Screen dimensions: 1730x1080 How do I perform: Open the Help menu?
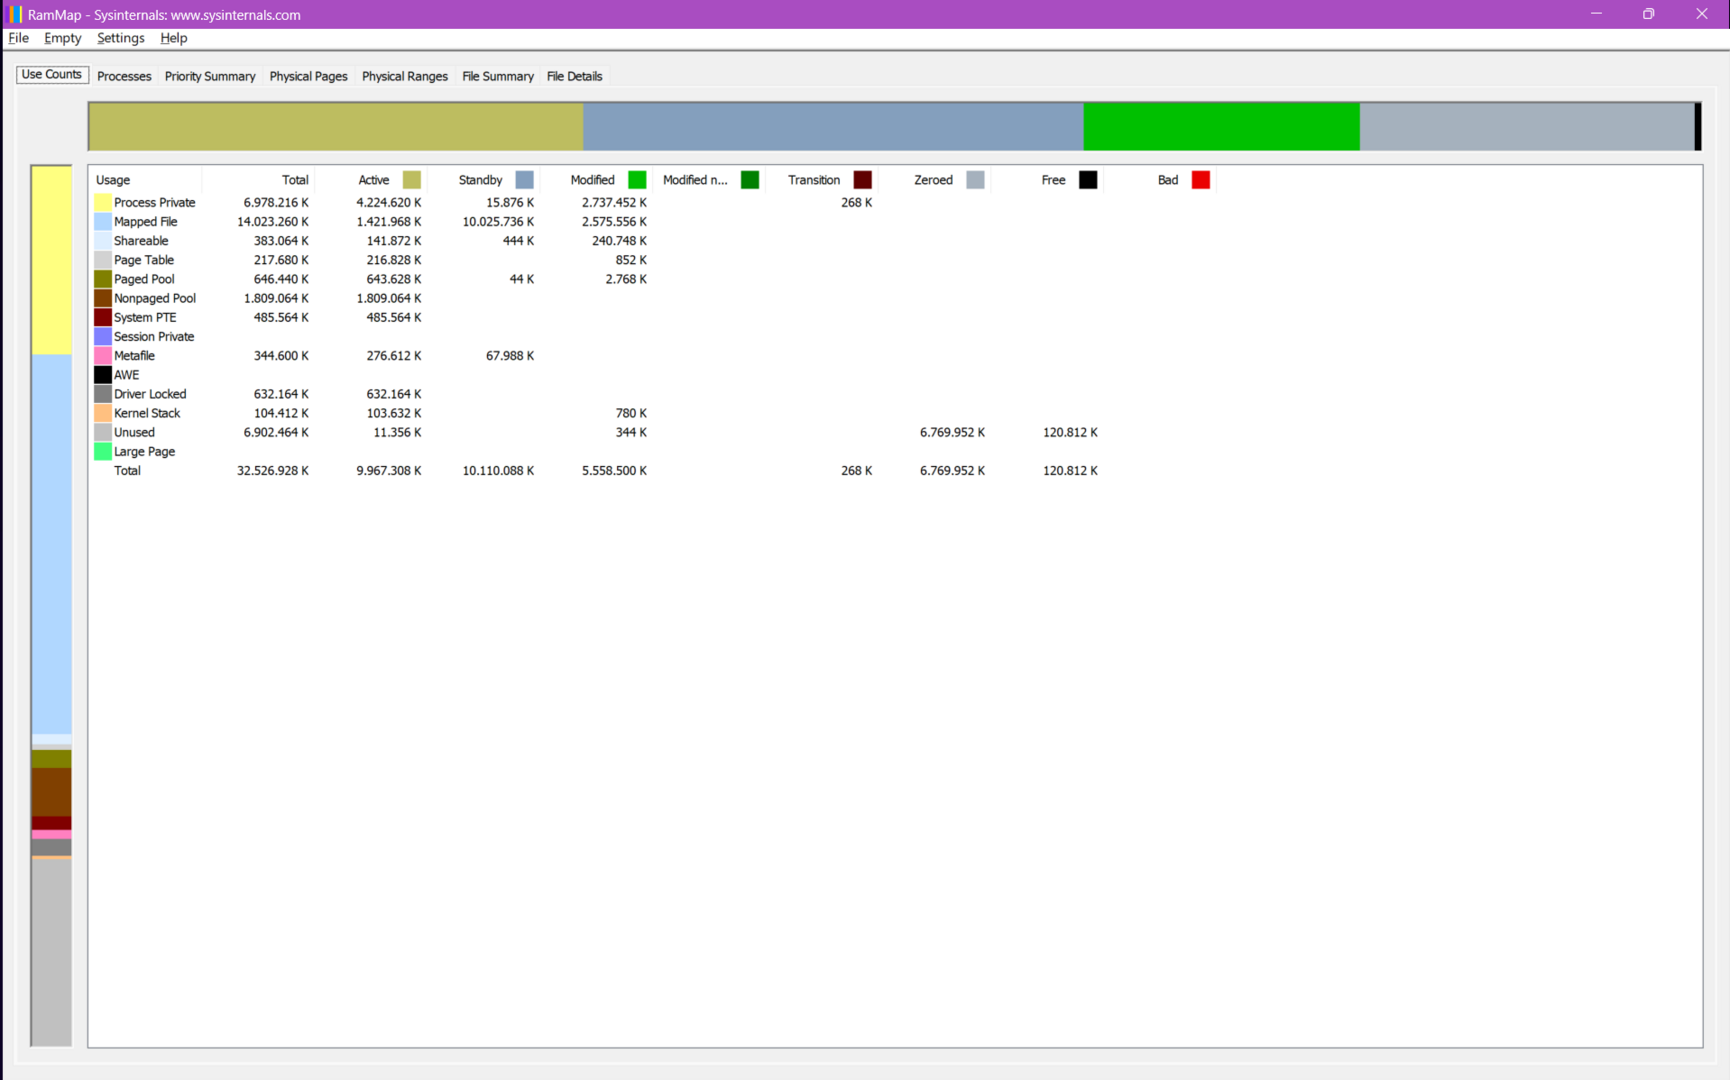173,38
